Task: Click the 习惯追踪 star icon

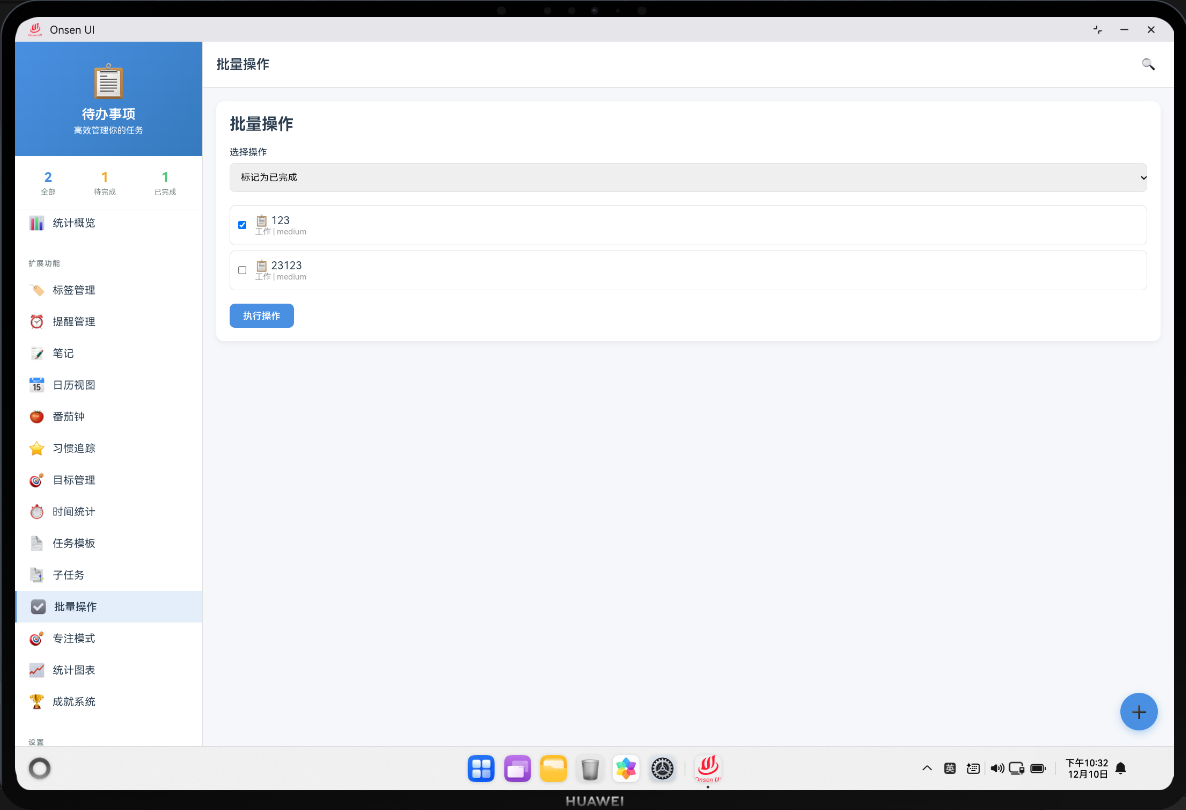Action: click(x=36, y=448)
